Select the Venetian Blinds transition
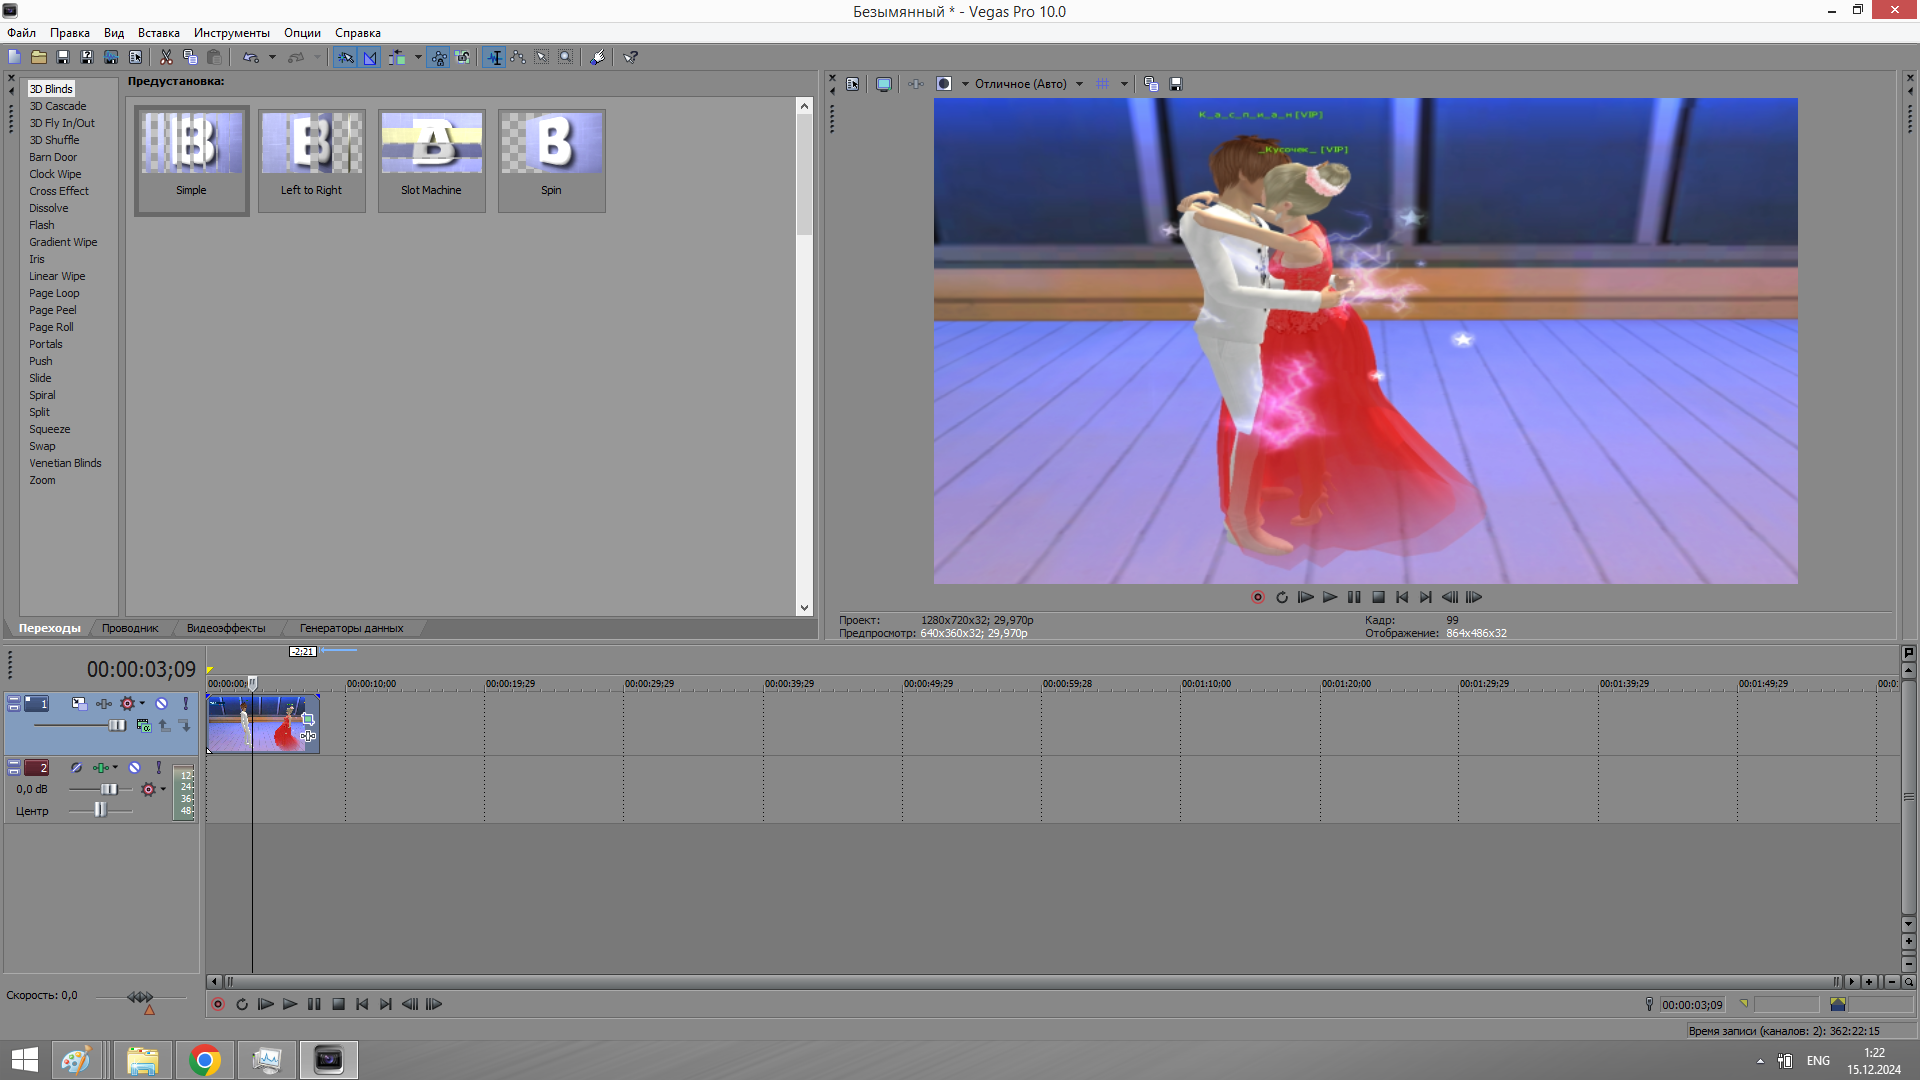This screenshot has height=1080, width=1920. (65, 463)
